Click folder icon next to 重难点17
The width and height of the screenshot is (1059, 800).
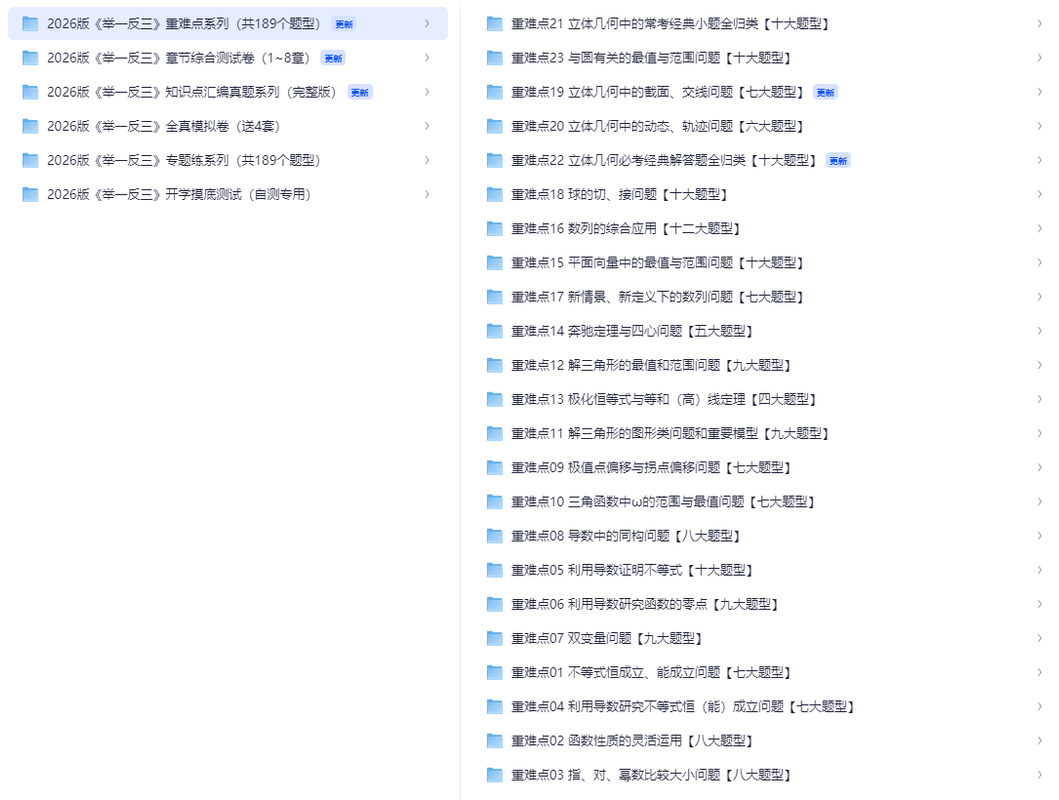(494, 297)
